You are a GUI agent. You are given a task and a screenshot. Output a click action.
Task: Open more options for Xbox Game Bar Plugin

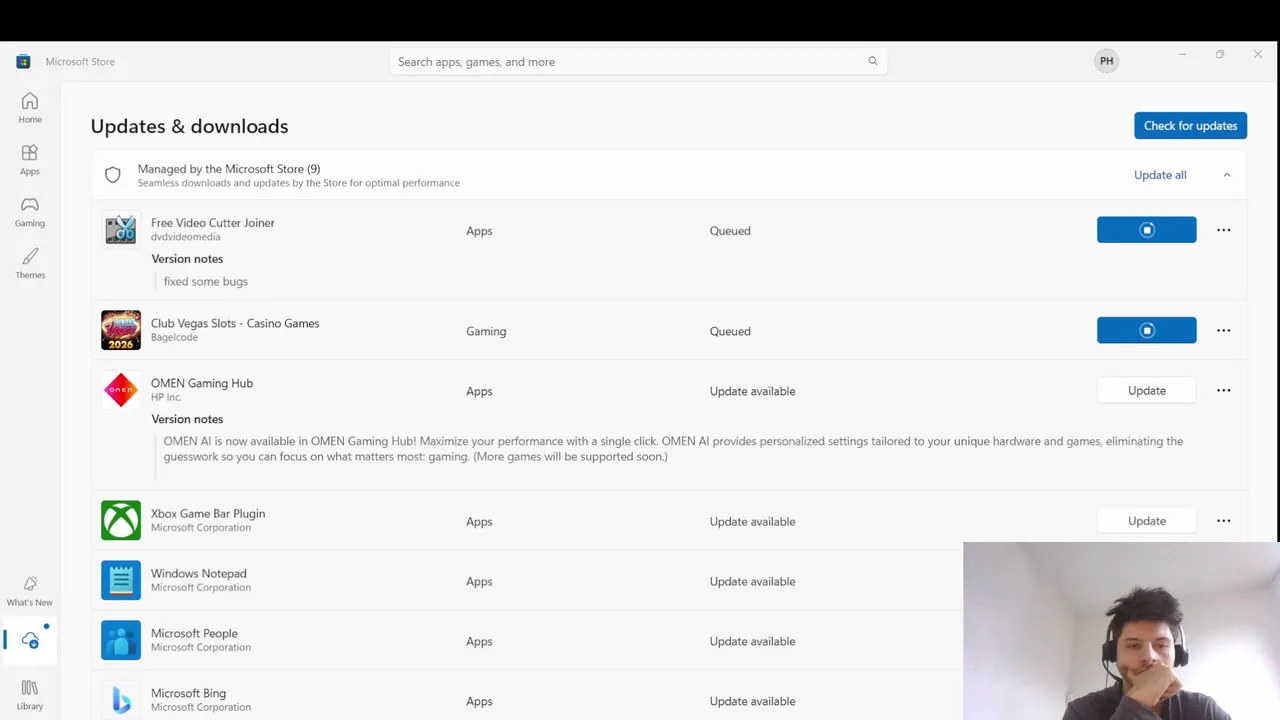click(1223, 520)
